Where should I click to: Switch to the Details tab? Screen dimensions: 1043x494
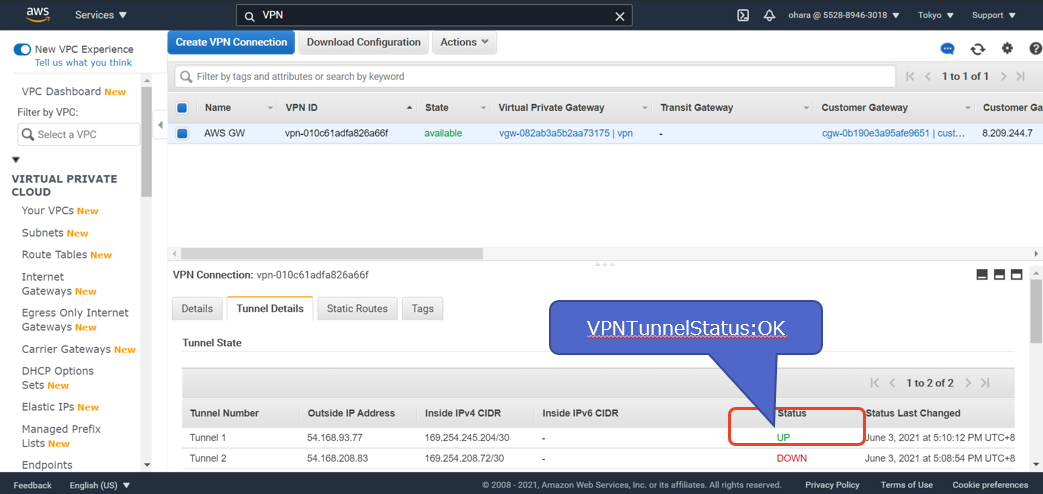click(197, 309)
